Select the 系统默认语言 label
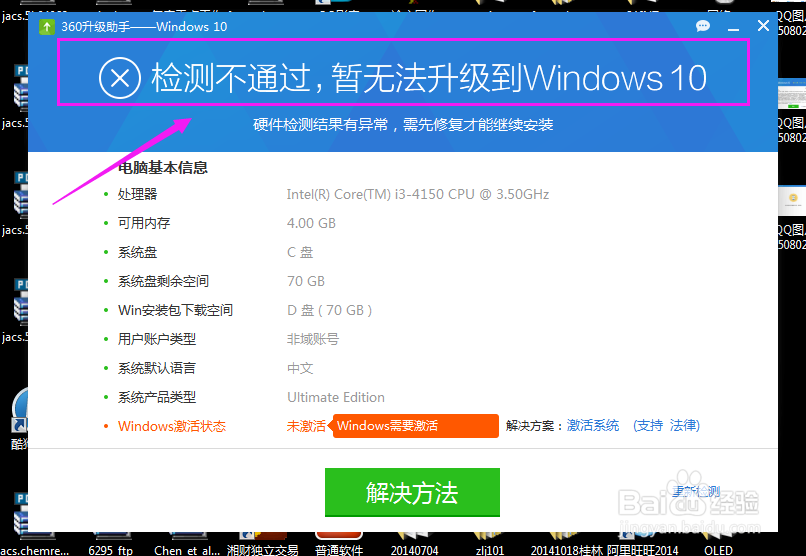Screen dimensions: 806x556 tap(157, 368)
